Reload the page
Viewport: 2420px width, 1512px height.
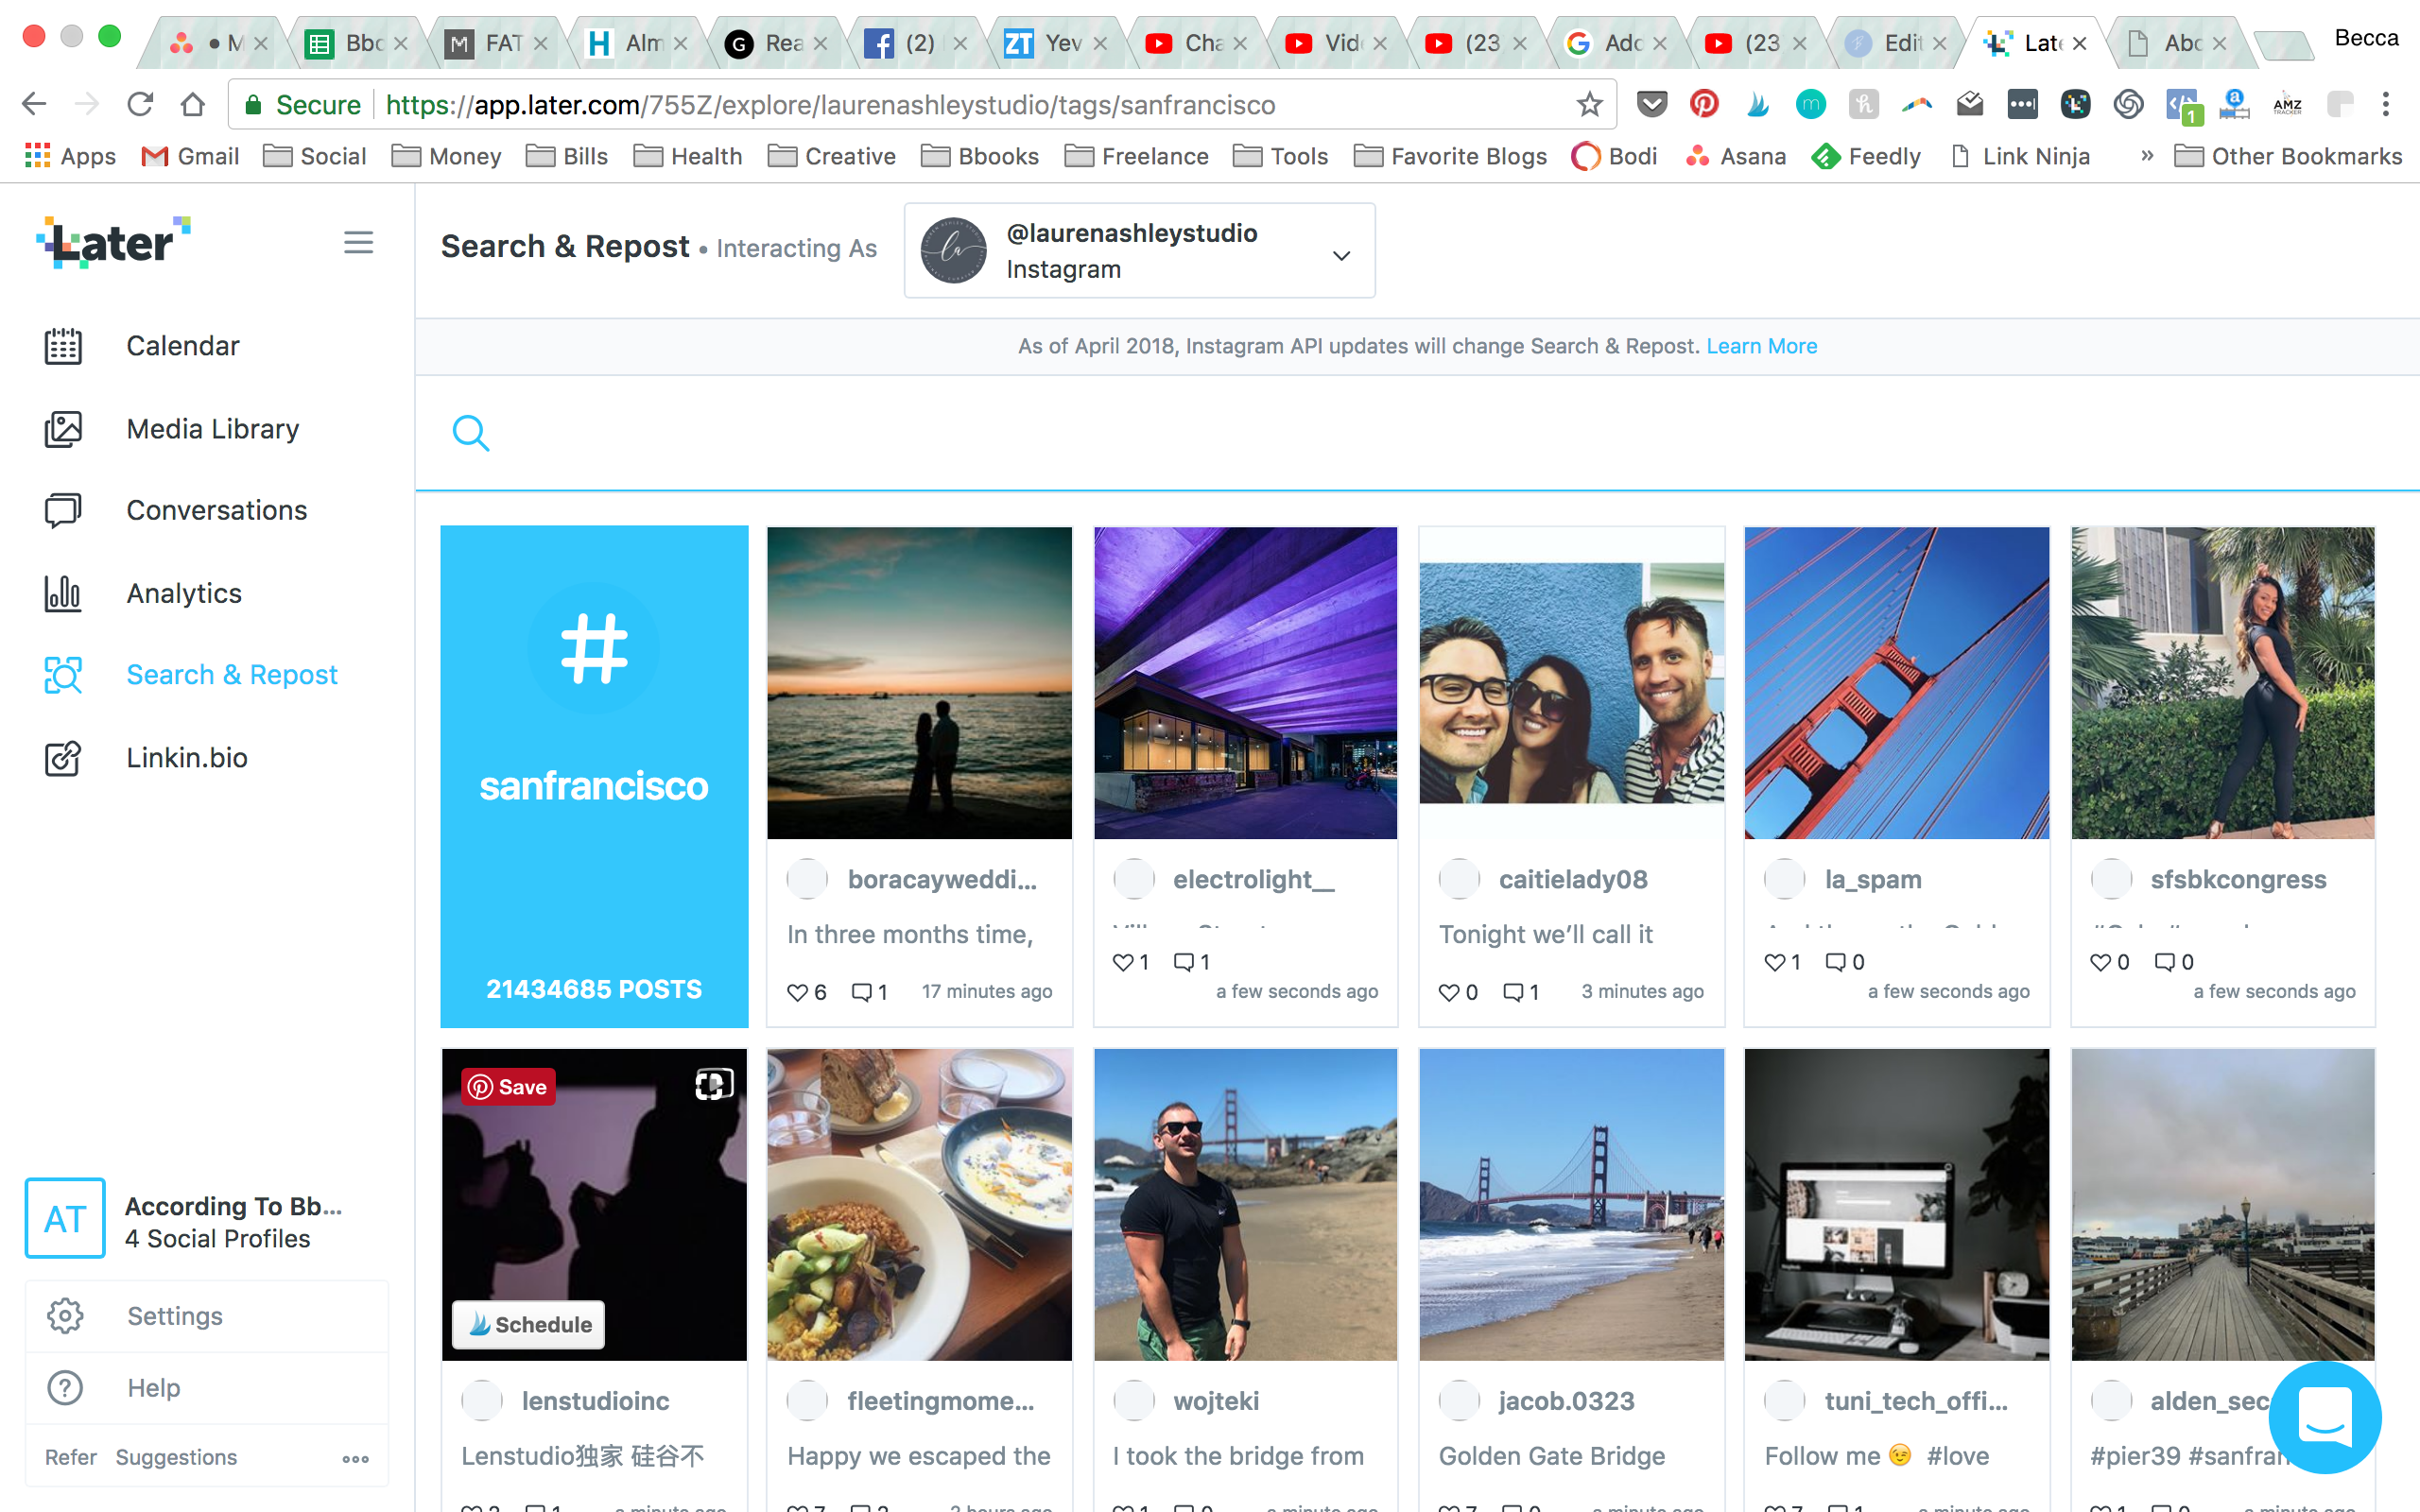tap(140, 104)
